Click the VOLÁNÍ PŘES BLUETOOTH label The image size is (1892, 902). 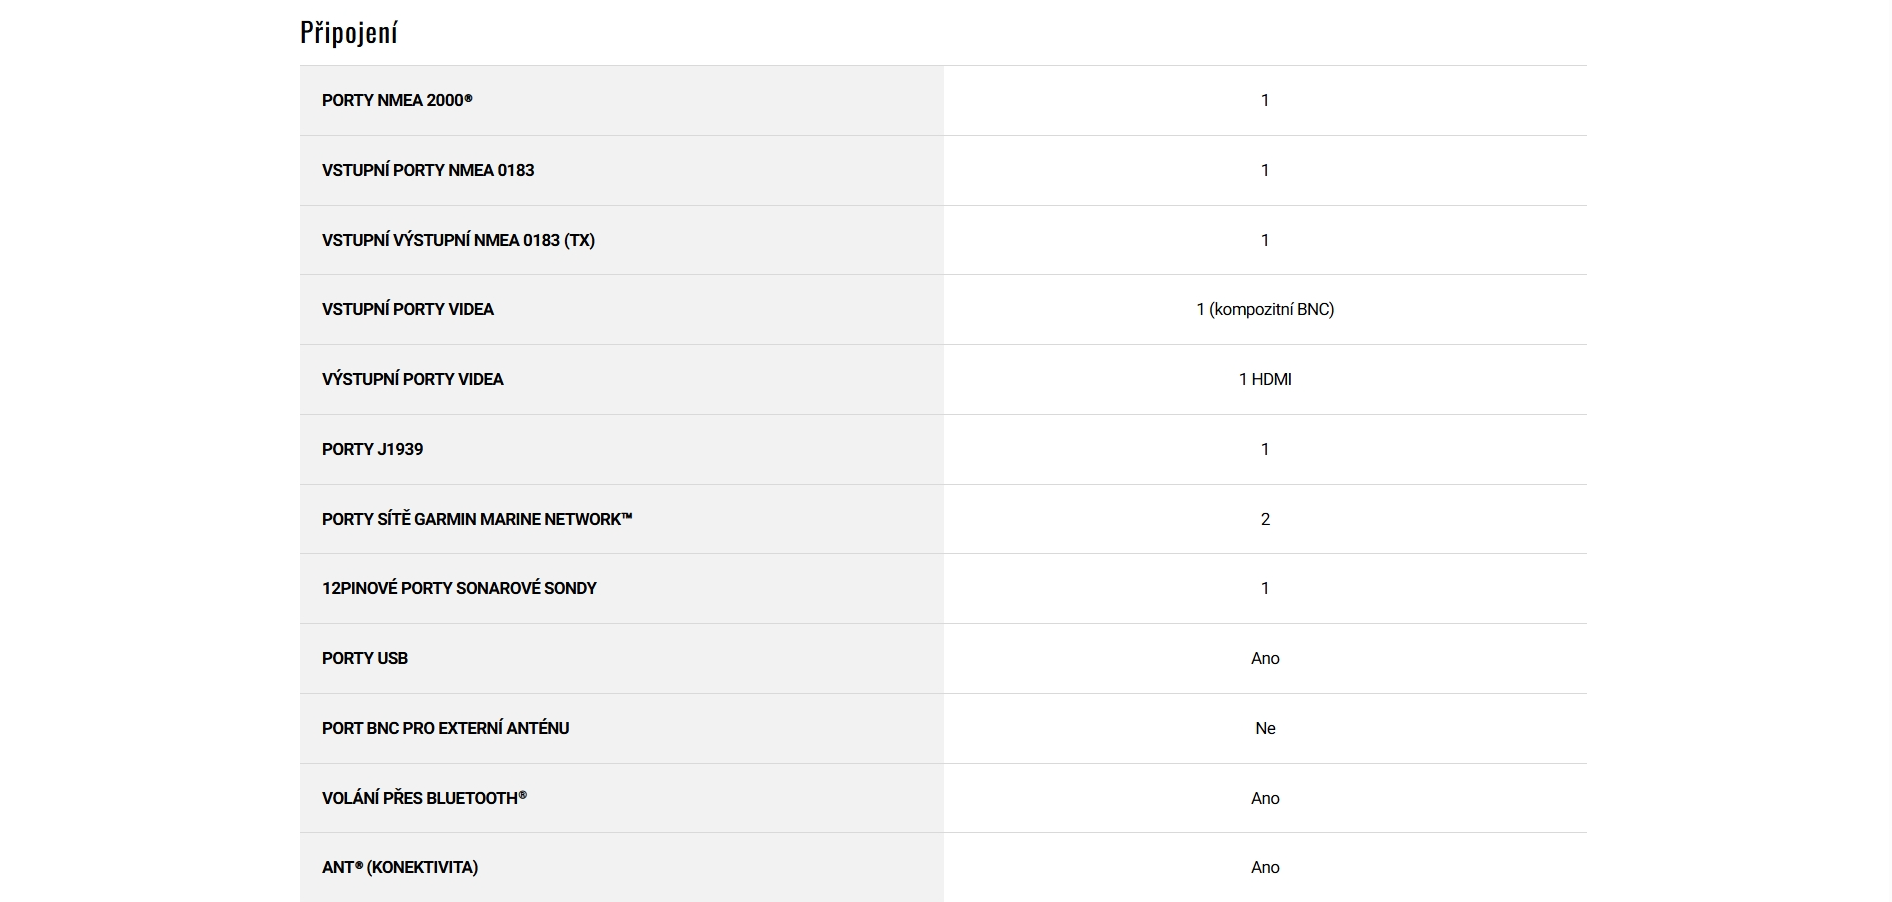pyautogui.click(x=424, y=798)
